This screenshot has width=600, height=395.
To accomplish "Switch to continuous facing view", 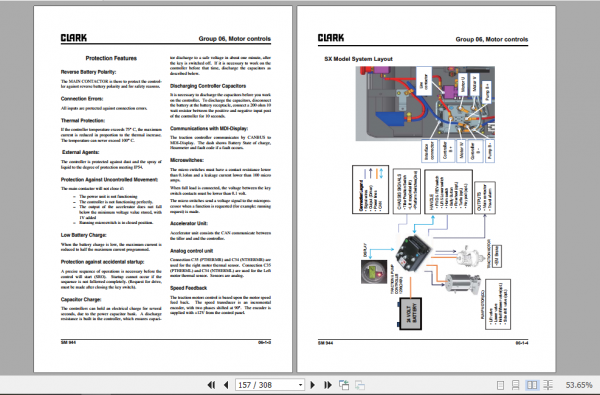I will [x=548, y=385].
